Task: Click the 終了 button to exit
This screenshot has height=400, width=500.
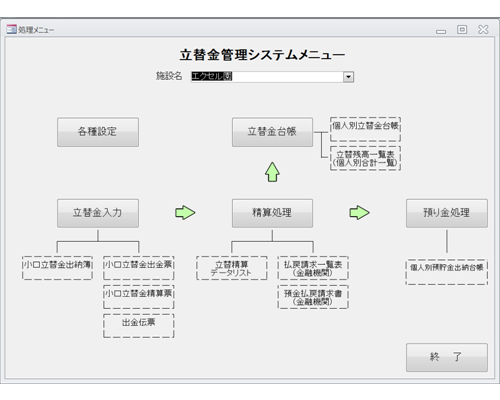Action: (x=447, y=357)
